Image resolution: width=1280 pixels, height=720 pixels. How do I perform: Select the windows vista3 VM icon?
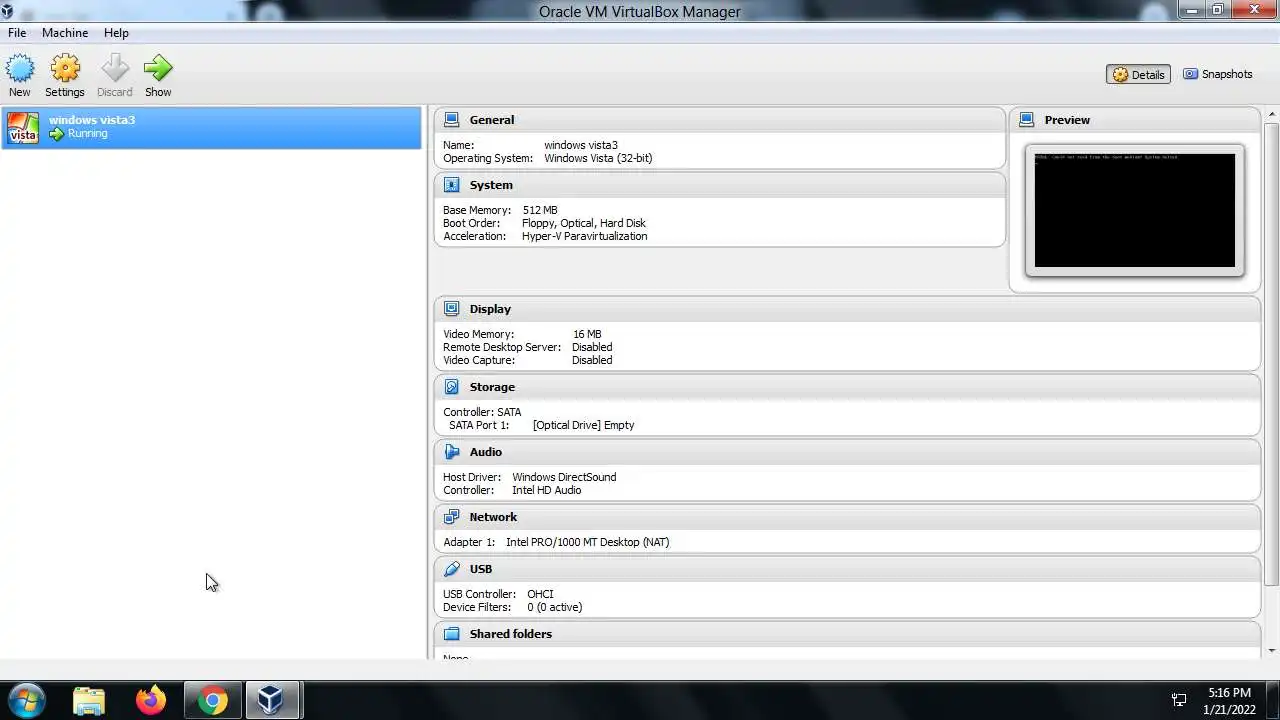[23, 127]
